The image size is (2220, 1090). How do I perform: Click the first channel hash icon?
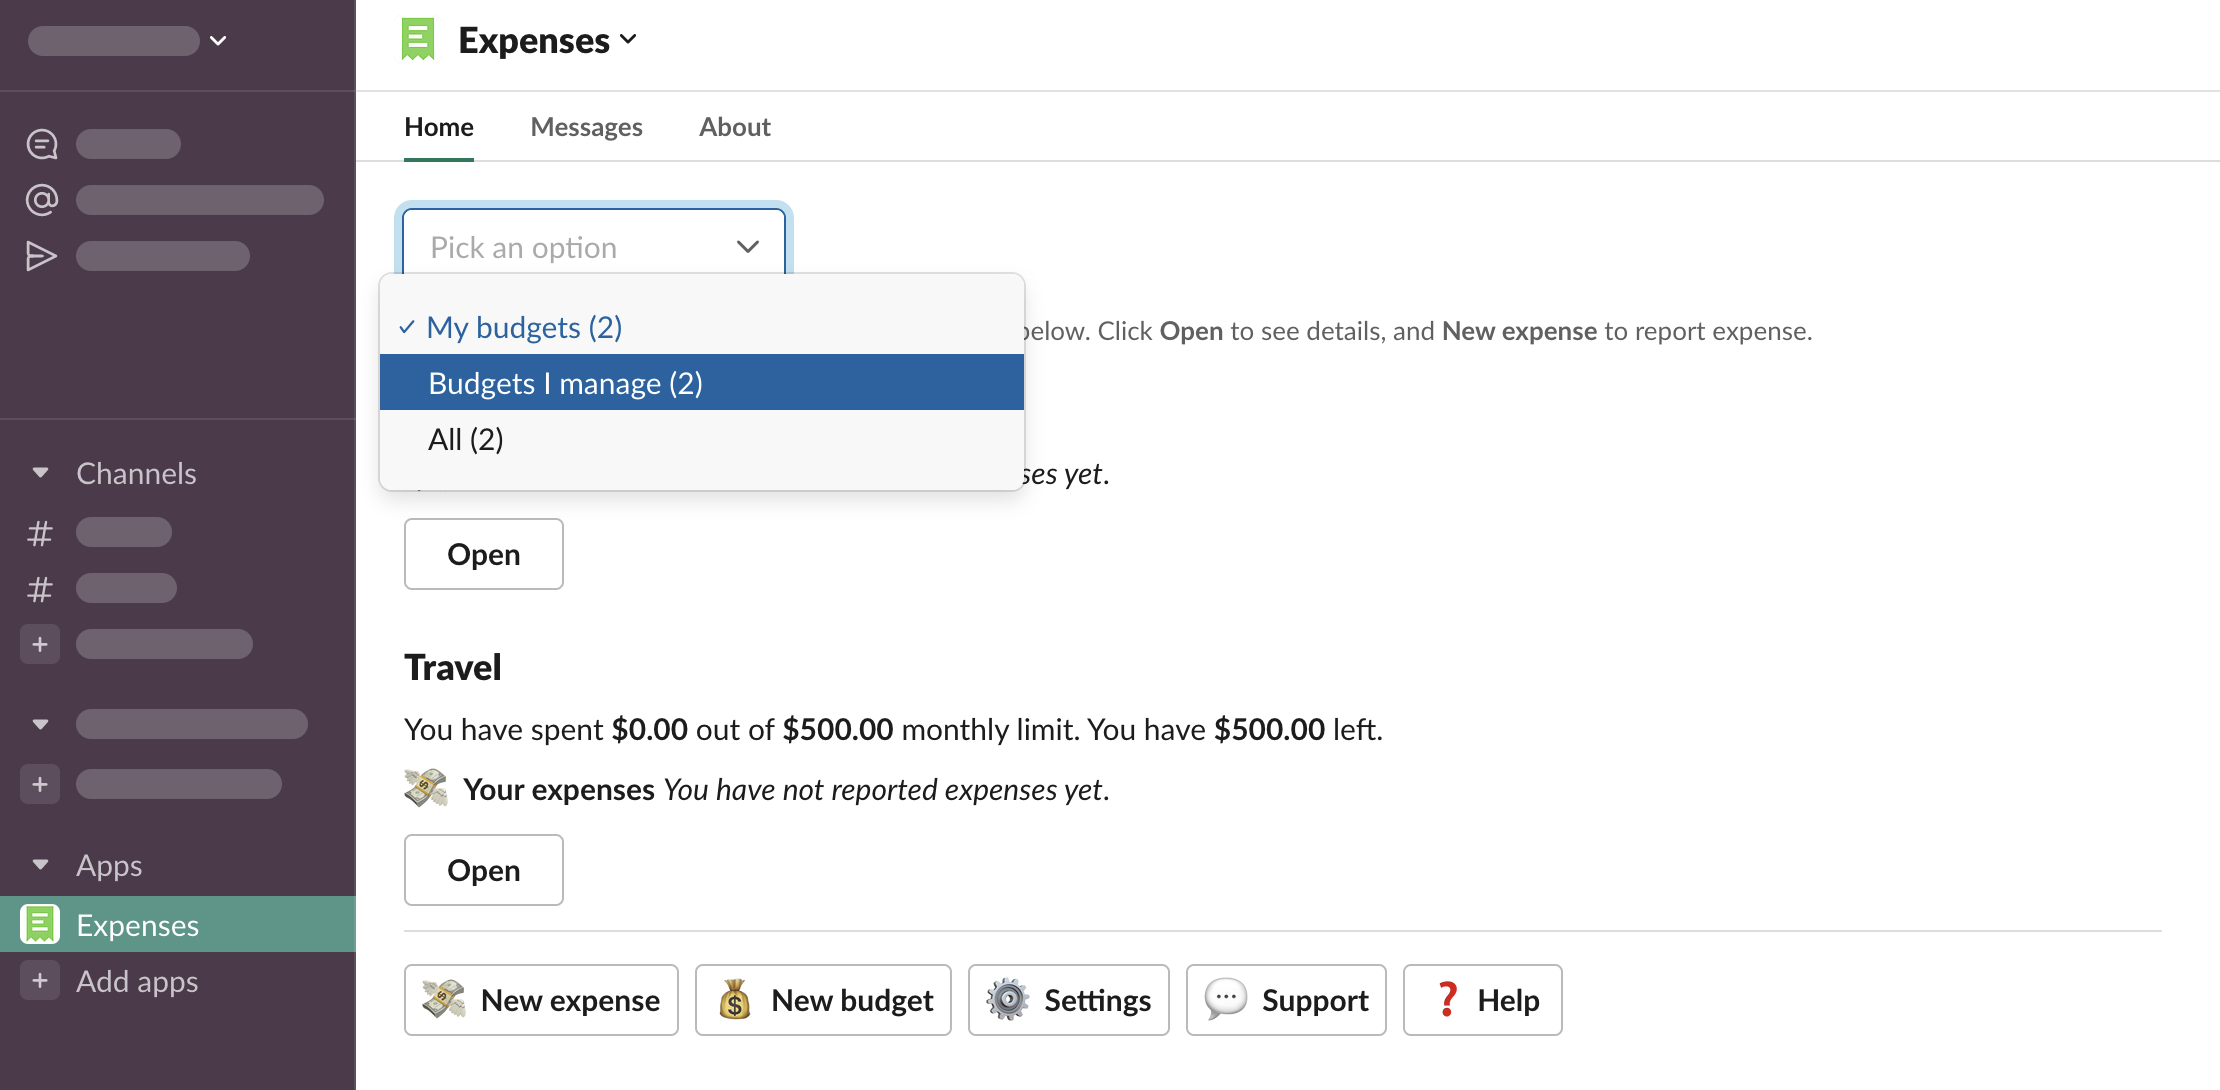[x=40, y=533]
